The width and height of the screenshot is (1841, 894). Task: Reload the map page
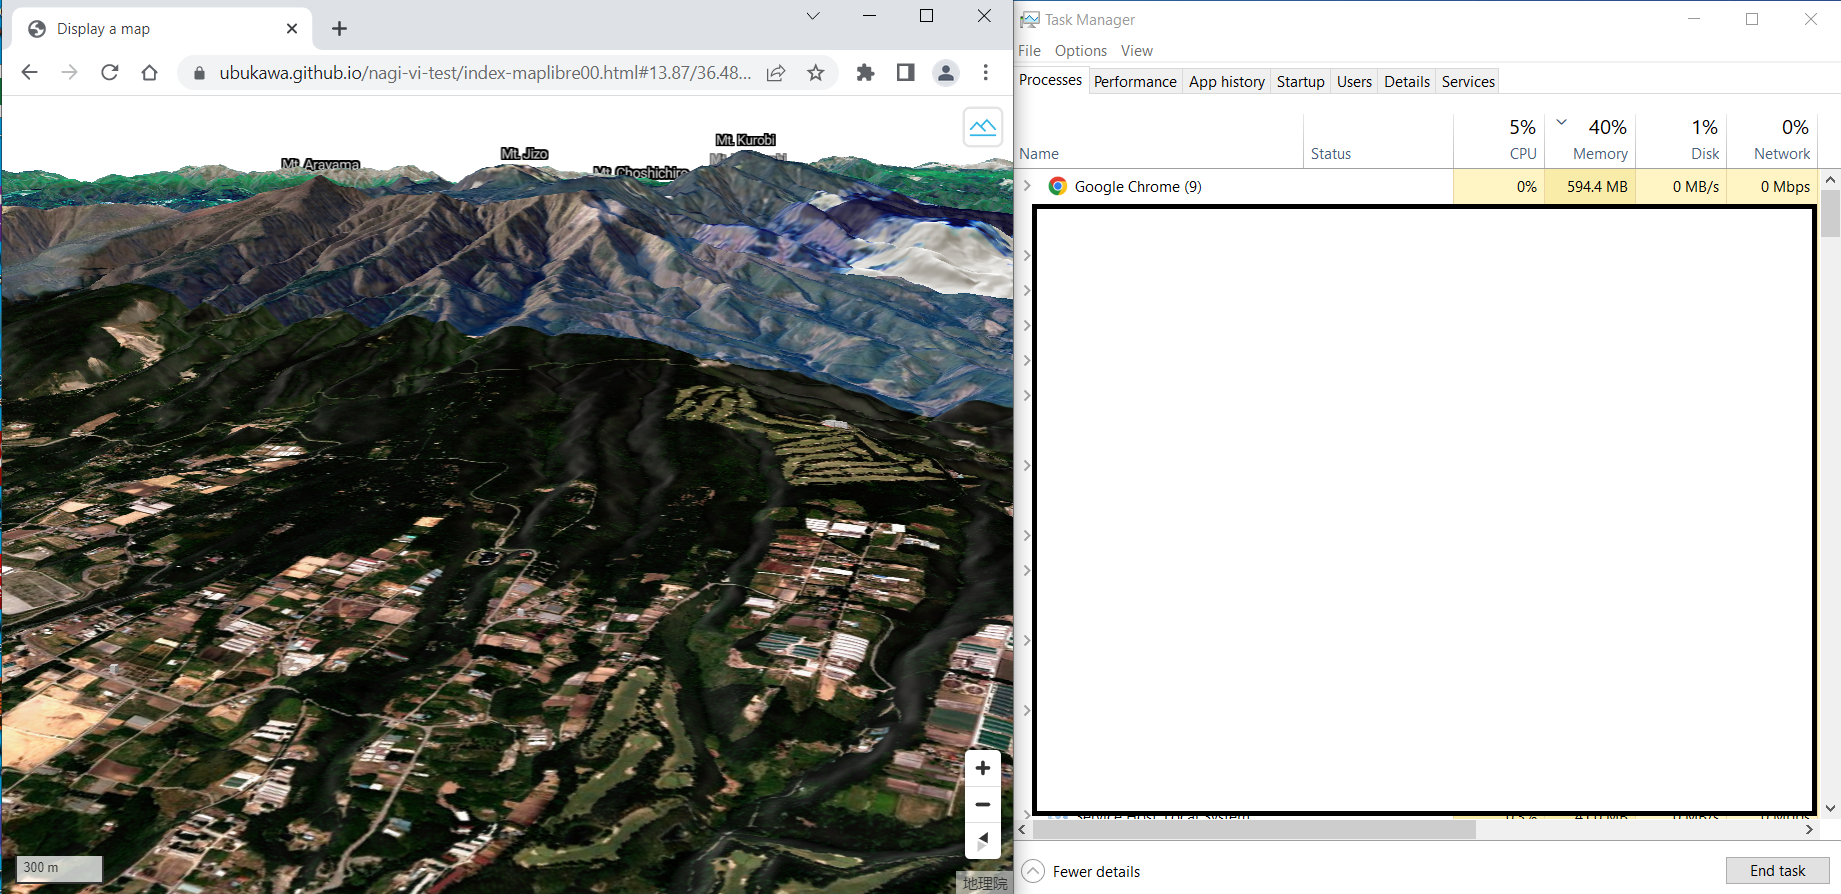[x=110, y=72]
